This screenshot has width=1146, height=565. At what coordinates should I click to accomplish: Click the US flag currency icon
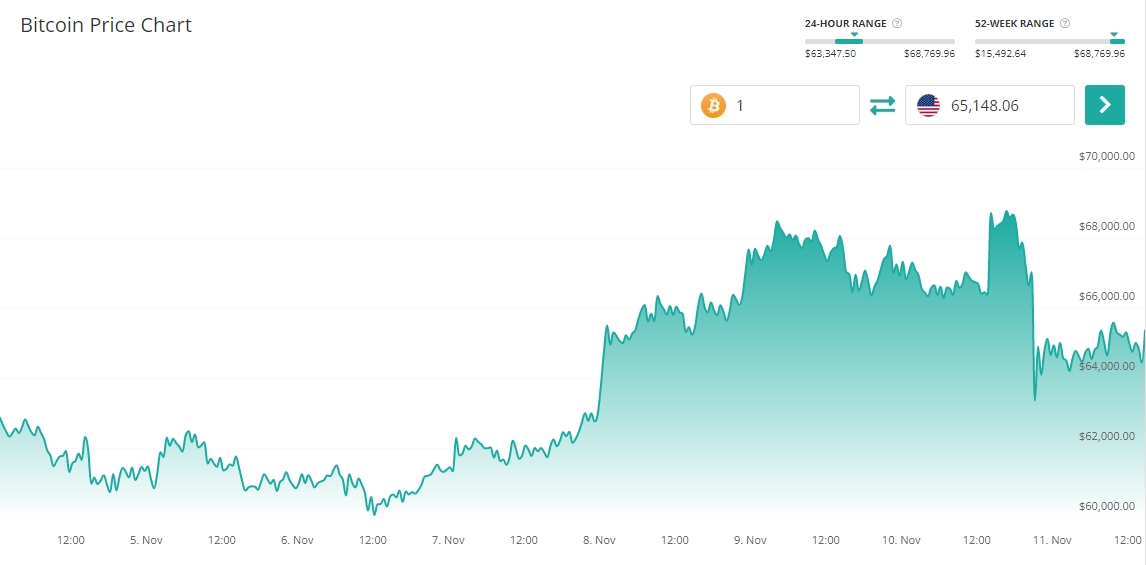pyautogui.click(x=928, y=105)
